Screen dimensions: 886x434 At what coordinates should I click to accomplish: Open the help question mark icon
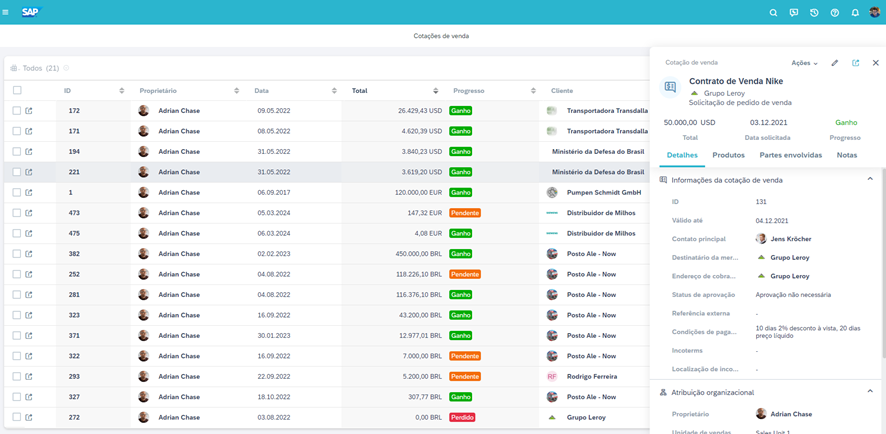tap(835, 12)
